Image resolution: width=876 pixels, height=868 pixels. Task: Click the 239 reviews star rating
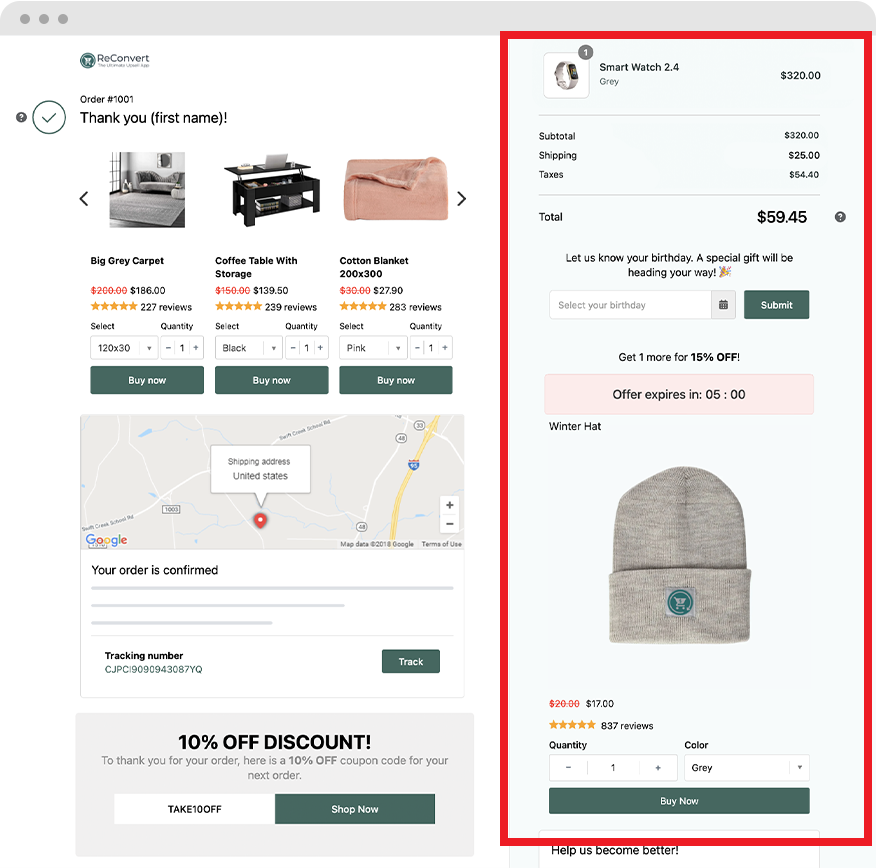(x=239, y=307)
